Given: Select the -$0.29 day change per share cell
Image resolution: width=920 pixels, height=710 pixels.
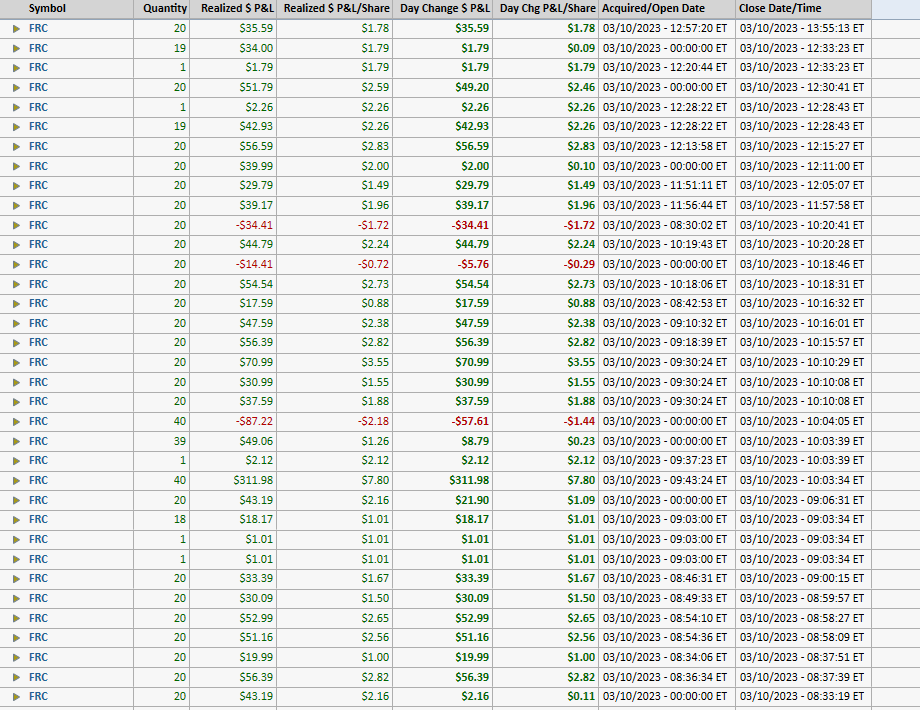Looking at the screenshot, I should pyautogui.click(x=546, y=265).
